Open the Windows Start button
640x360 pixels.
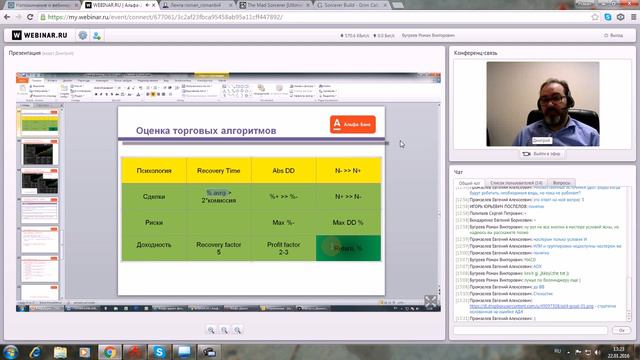[11, 352]
